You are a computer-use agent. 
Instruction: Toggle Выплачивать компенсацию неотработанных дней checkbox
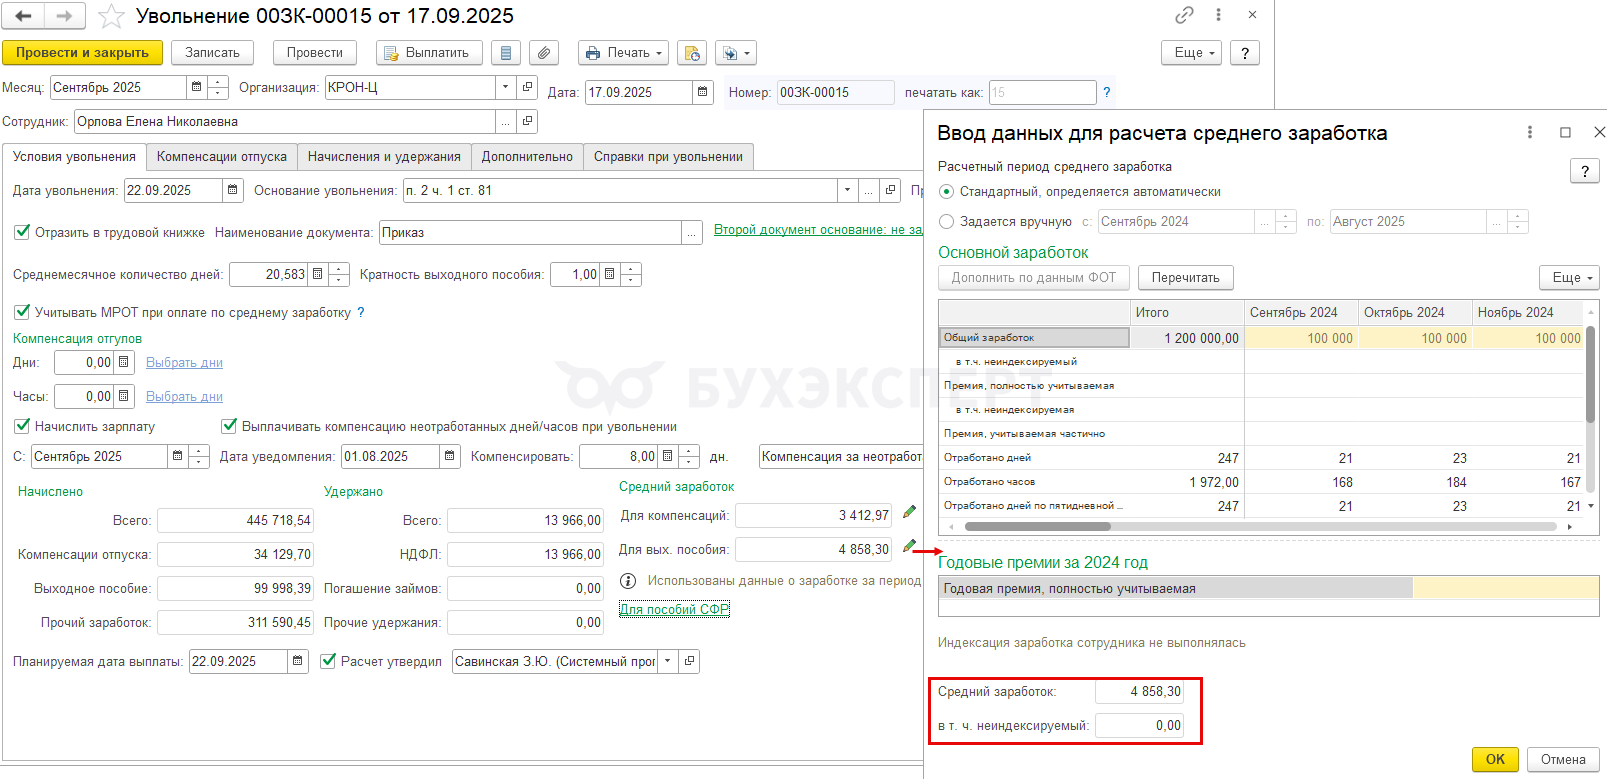pyautogui.click(x=229, y=426)
